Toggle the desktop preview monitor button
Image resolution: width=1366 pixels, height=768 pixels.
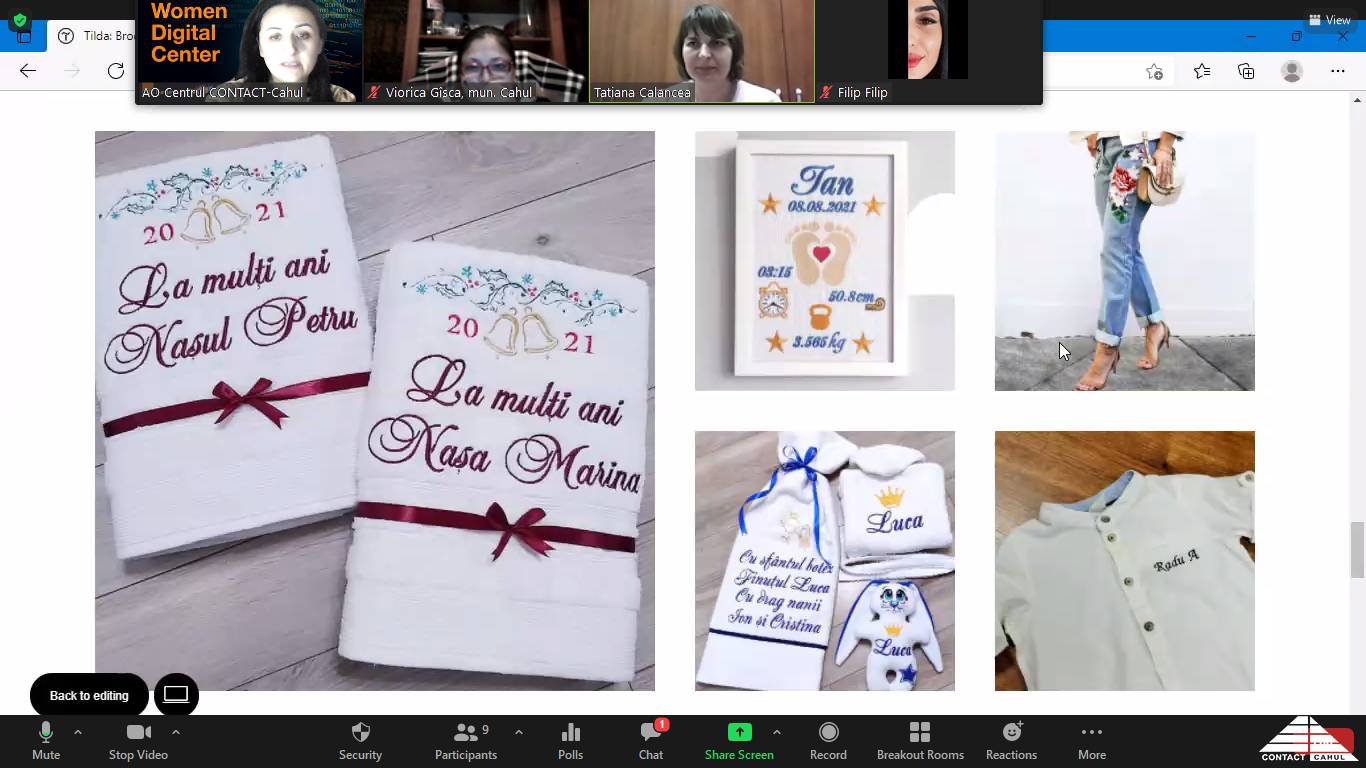(176, 695)
